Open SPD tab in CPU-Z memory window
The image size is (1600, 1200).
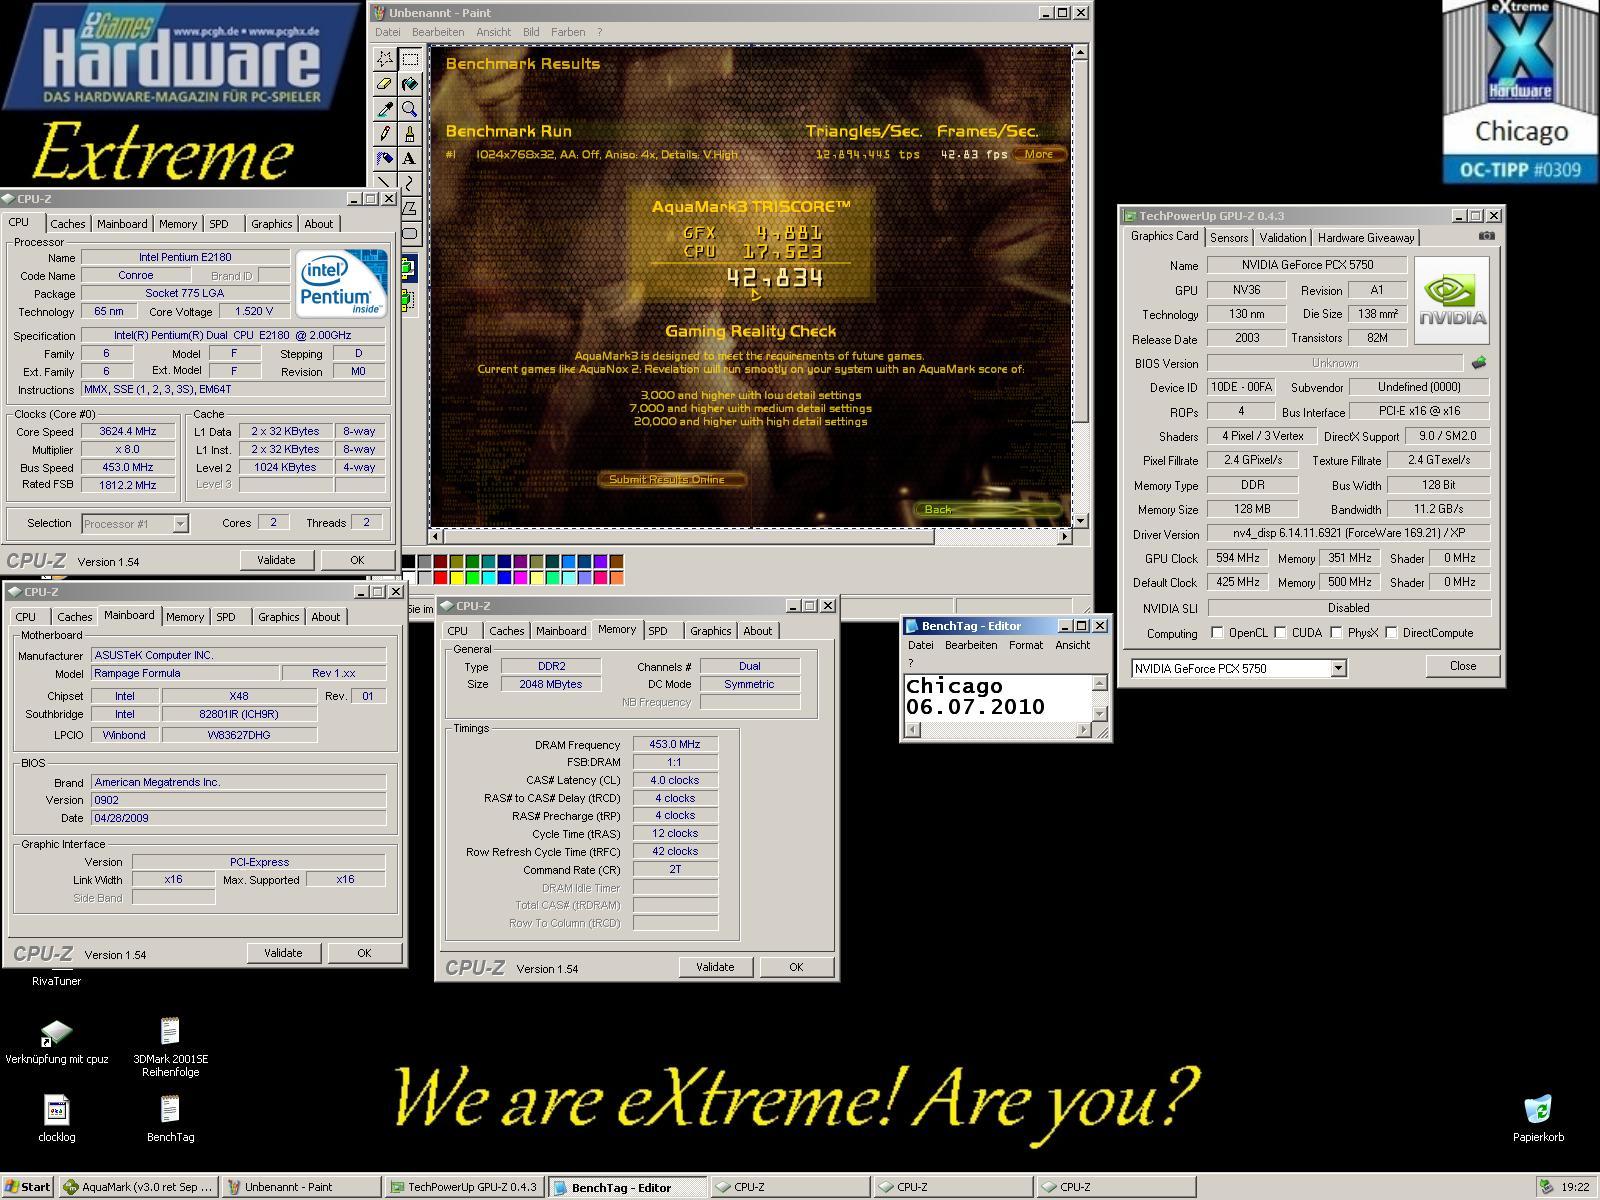[657, 631]
